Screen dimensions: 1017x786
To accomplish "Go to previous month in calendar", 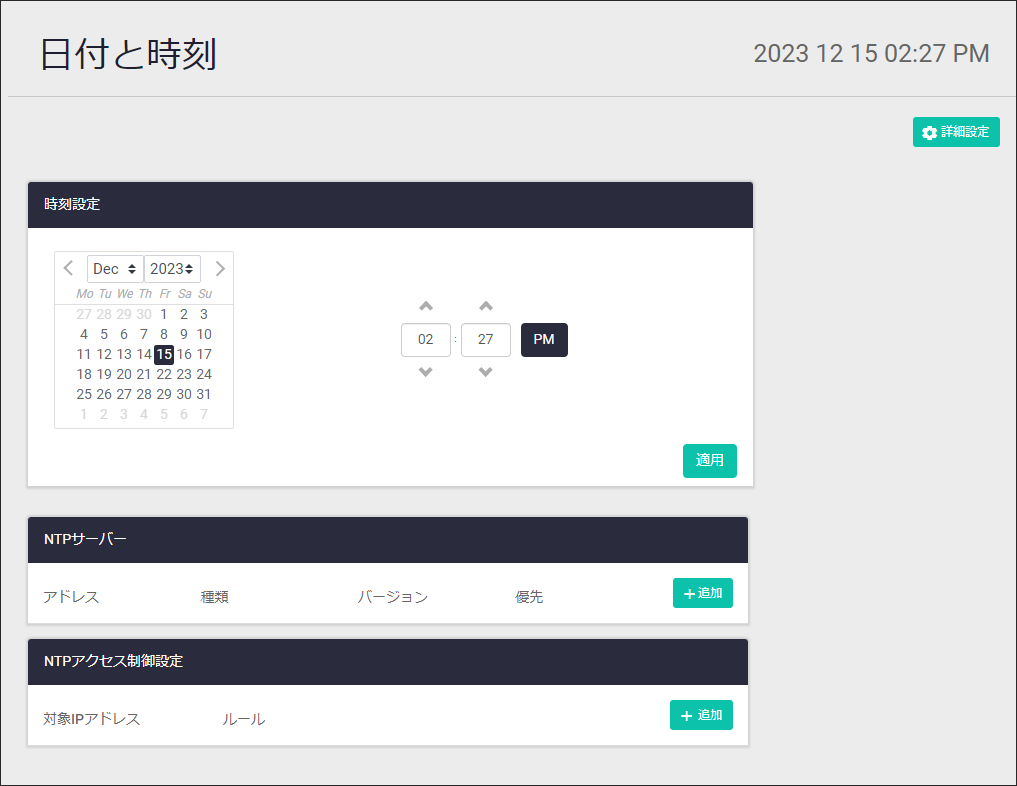I will (68, 268).
